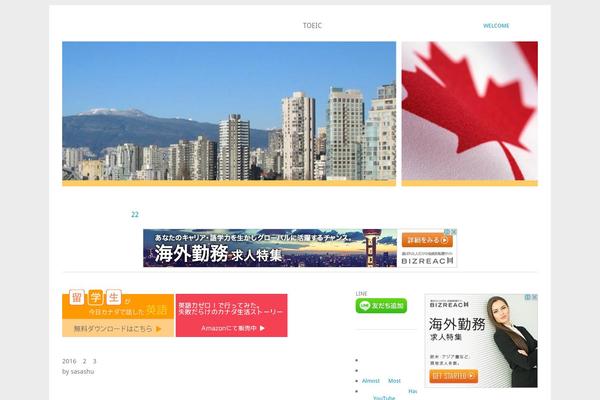Close the horizontal BizReach banner ad
The width and height of the screenshot is (600, 400).
(454, 232)
